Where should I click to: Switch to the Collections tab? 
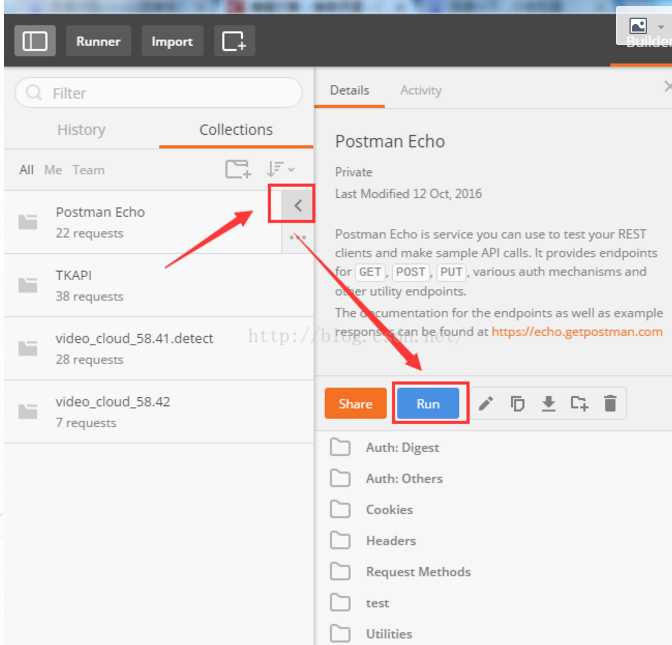tap(236, 129)
